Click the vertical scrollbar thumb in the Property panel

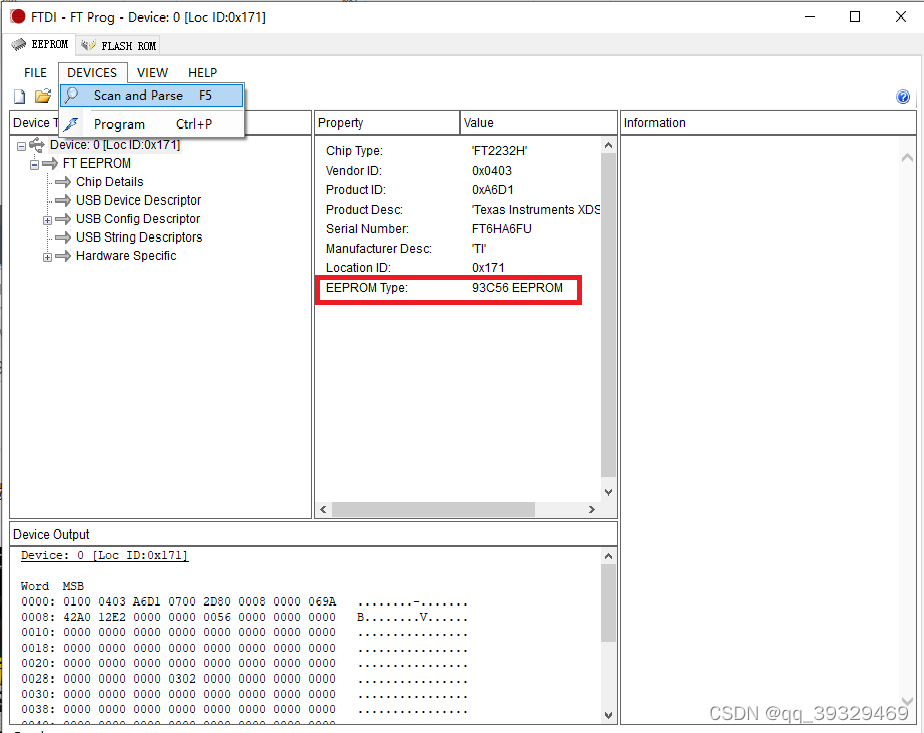[608, 315]
